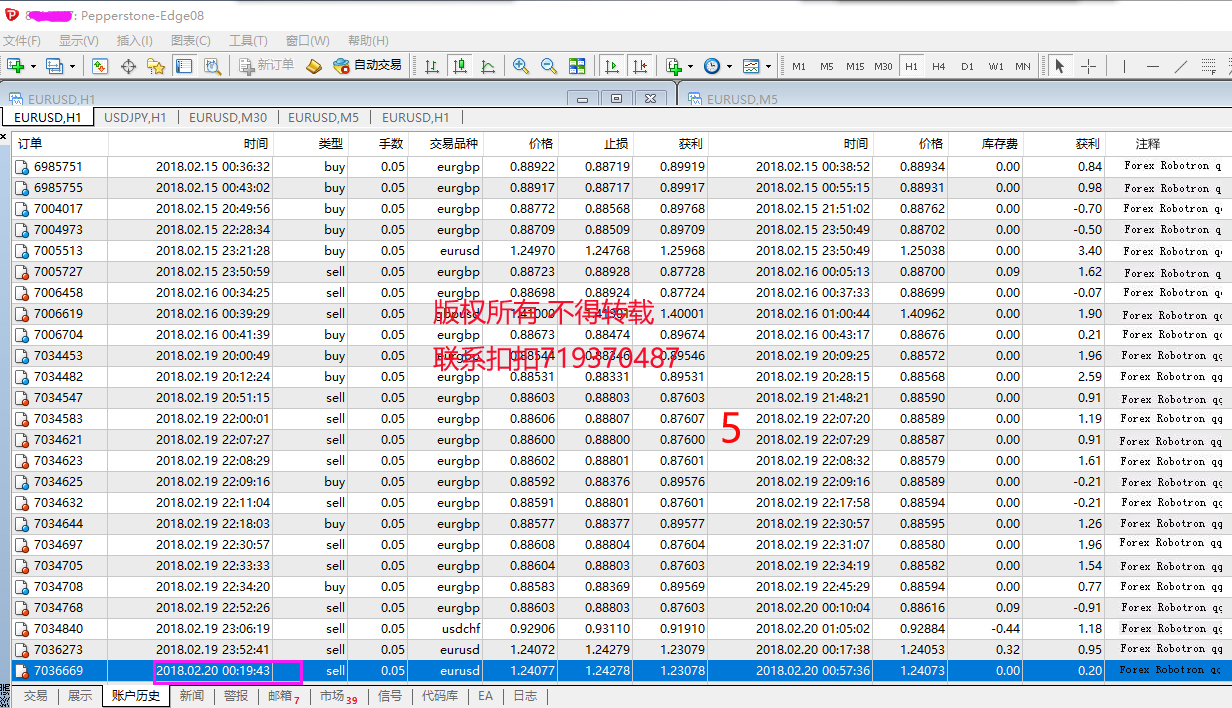1232x708 pixels.
Task: Expand the indicators dropdown arrow
Action: click(690, 66)
